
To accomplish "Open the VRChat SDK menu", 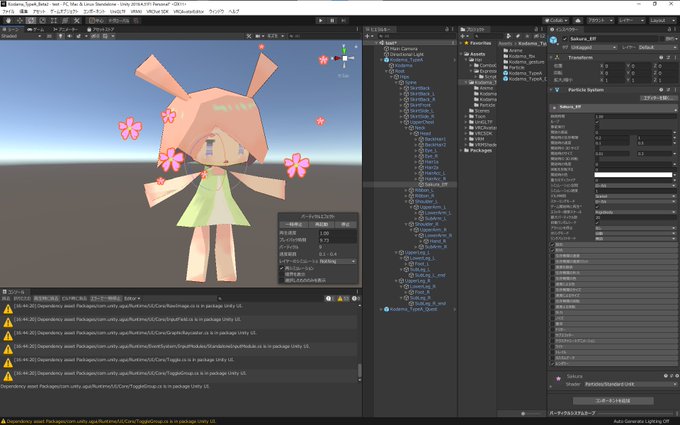I will click(x=157, y=11).
